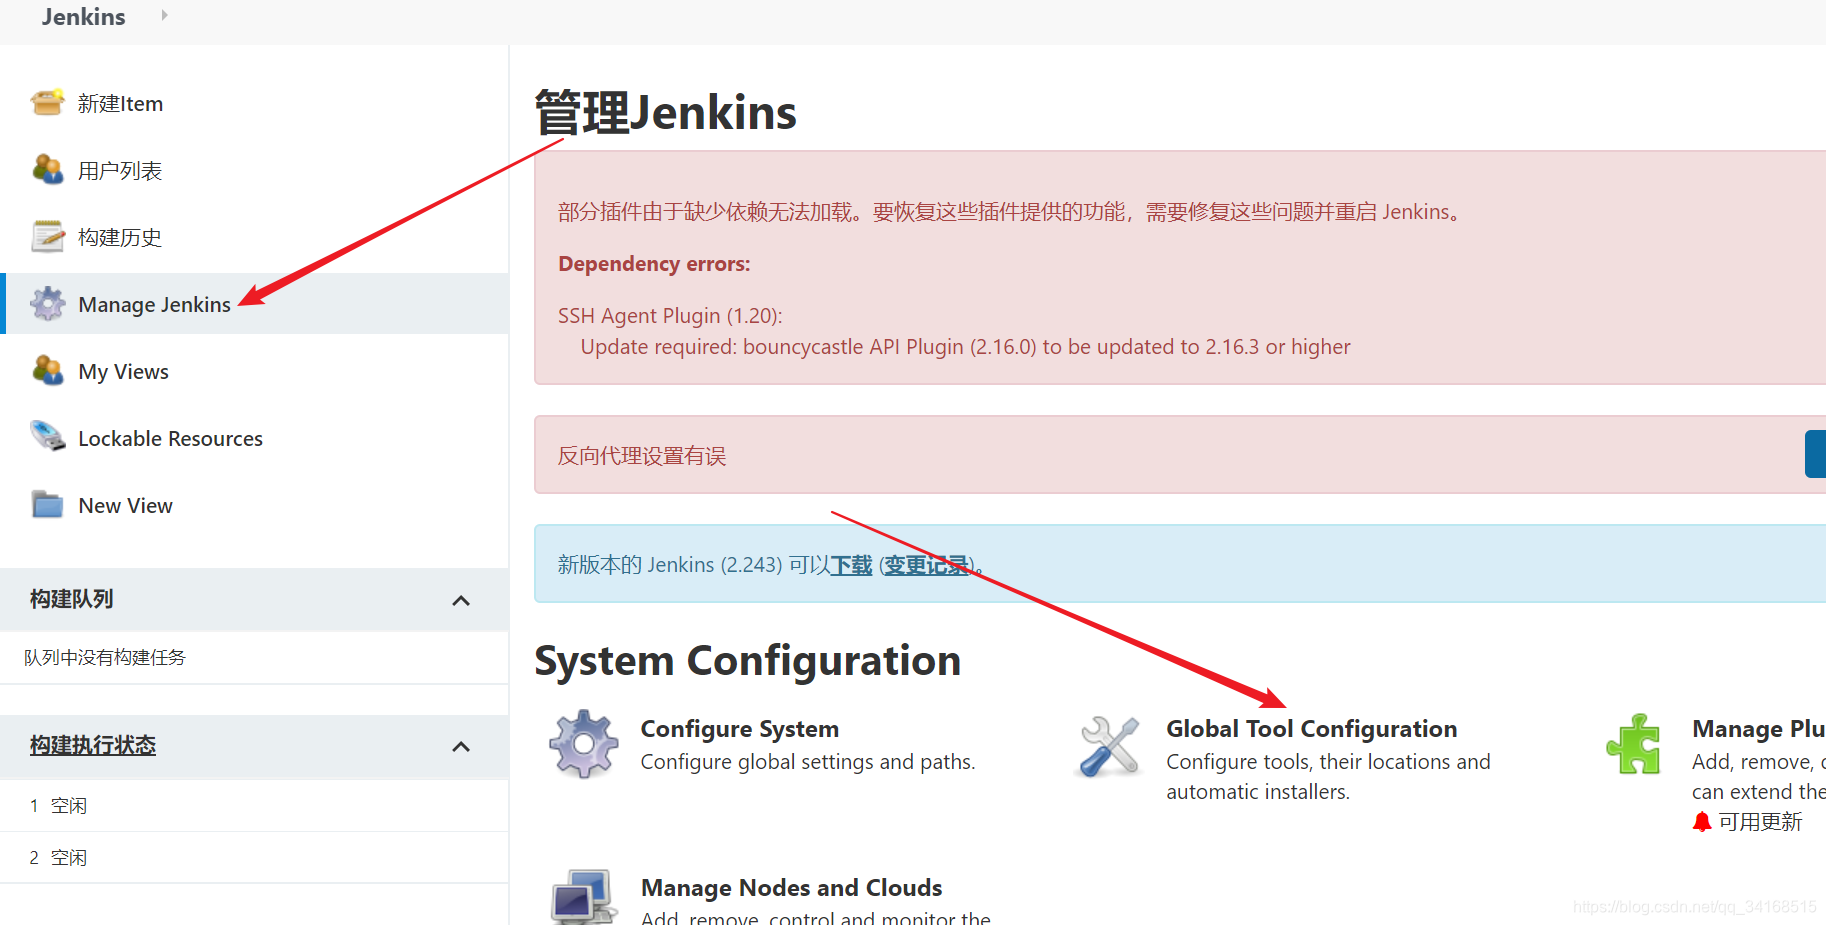Click executor 1 空闲 row
The image size is (1826, 925).
point(254,806)
